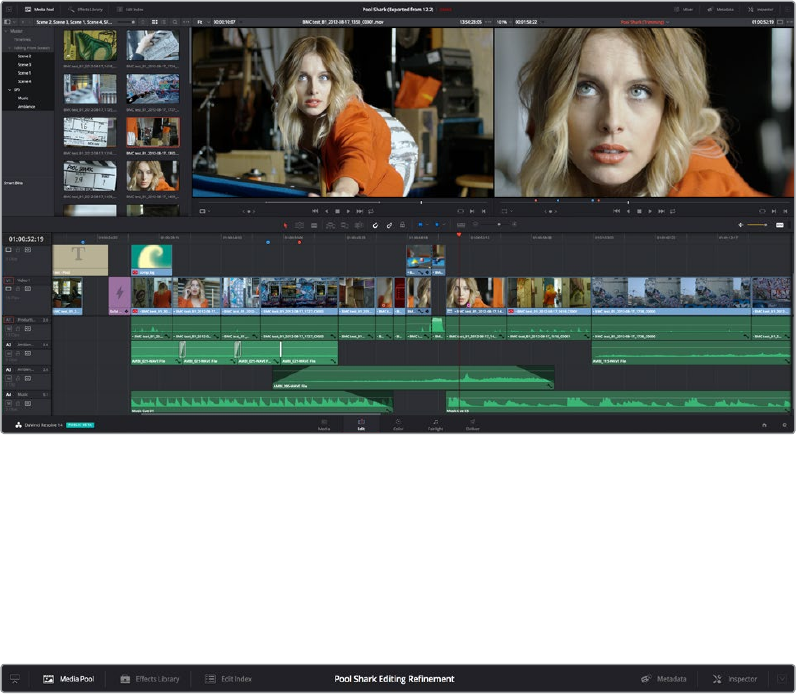Open timeline viewer mode dropdown below right image
Screen dimensions: 796x694
pos(506,211)
